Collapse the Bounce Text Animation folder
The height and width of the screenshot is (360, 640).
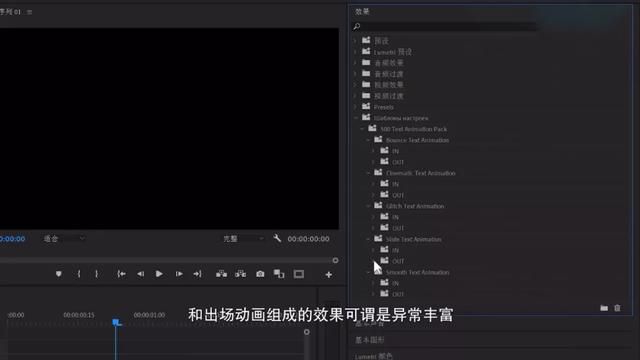pos(368,140)
